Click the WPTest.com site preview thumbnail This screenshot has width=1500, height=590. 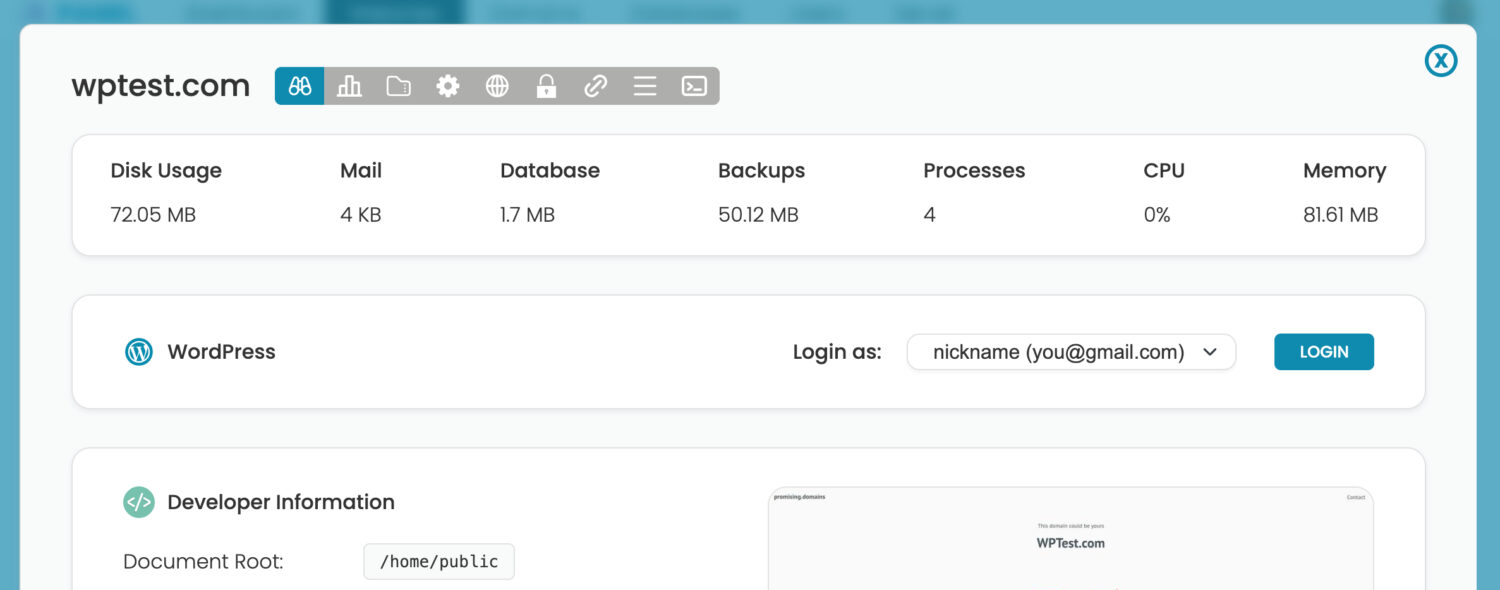(1070, 540)
